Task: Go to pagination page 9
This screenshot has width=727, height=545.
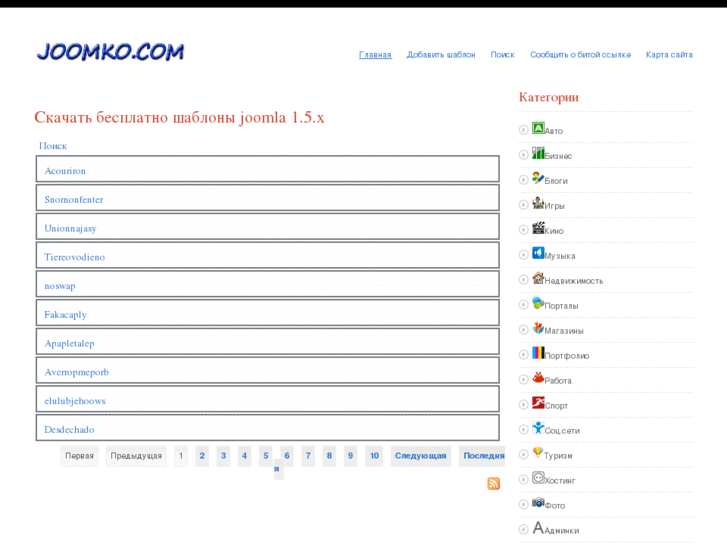Action: click(351, 456)
